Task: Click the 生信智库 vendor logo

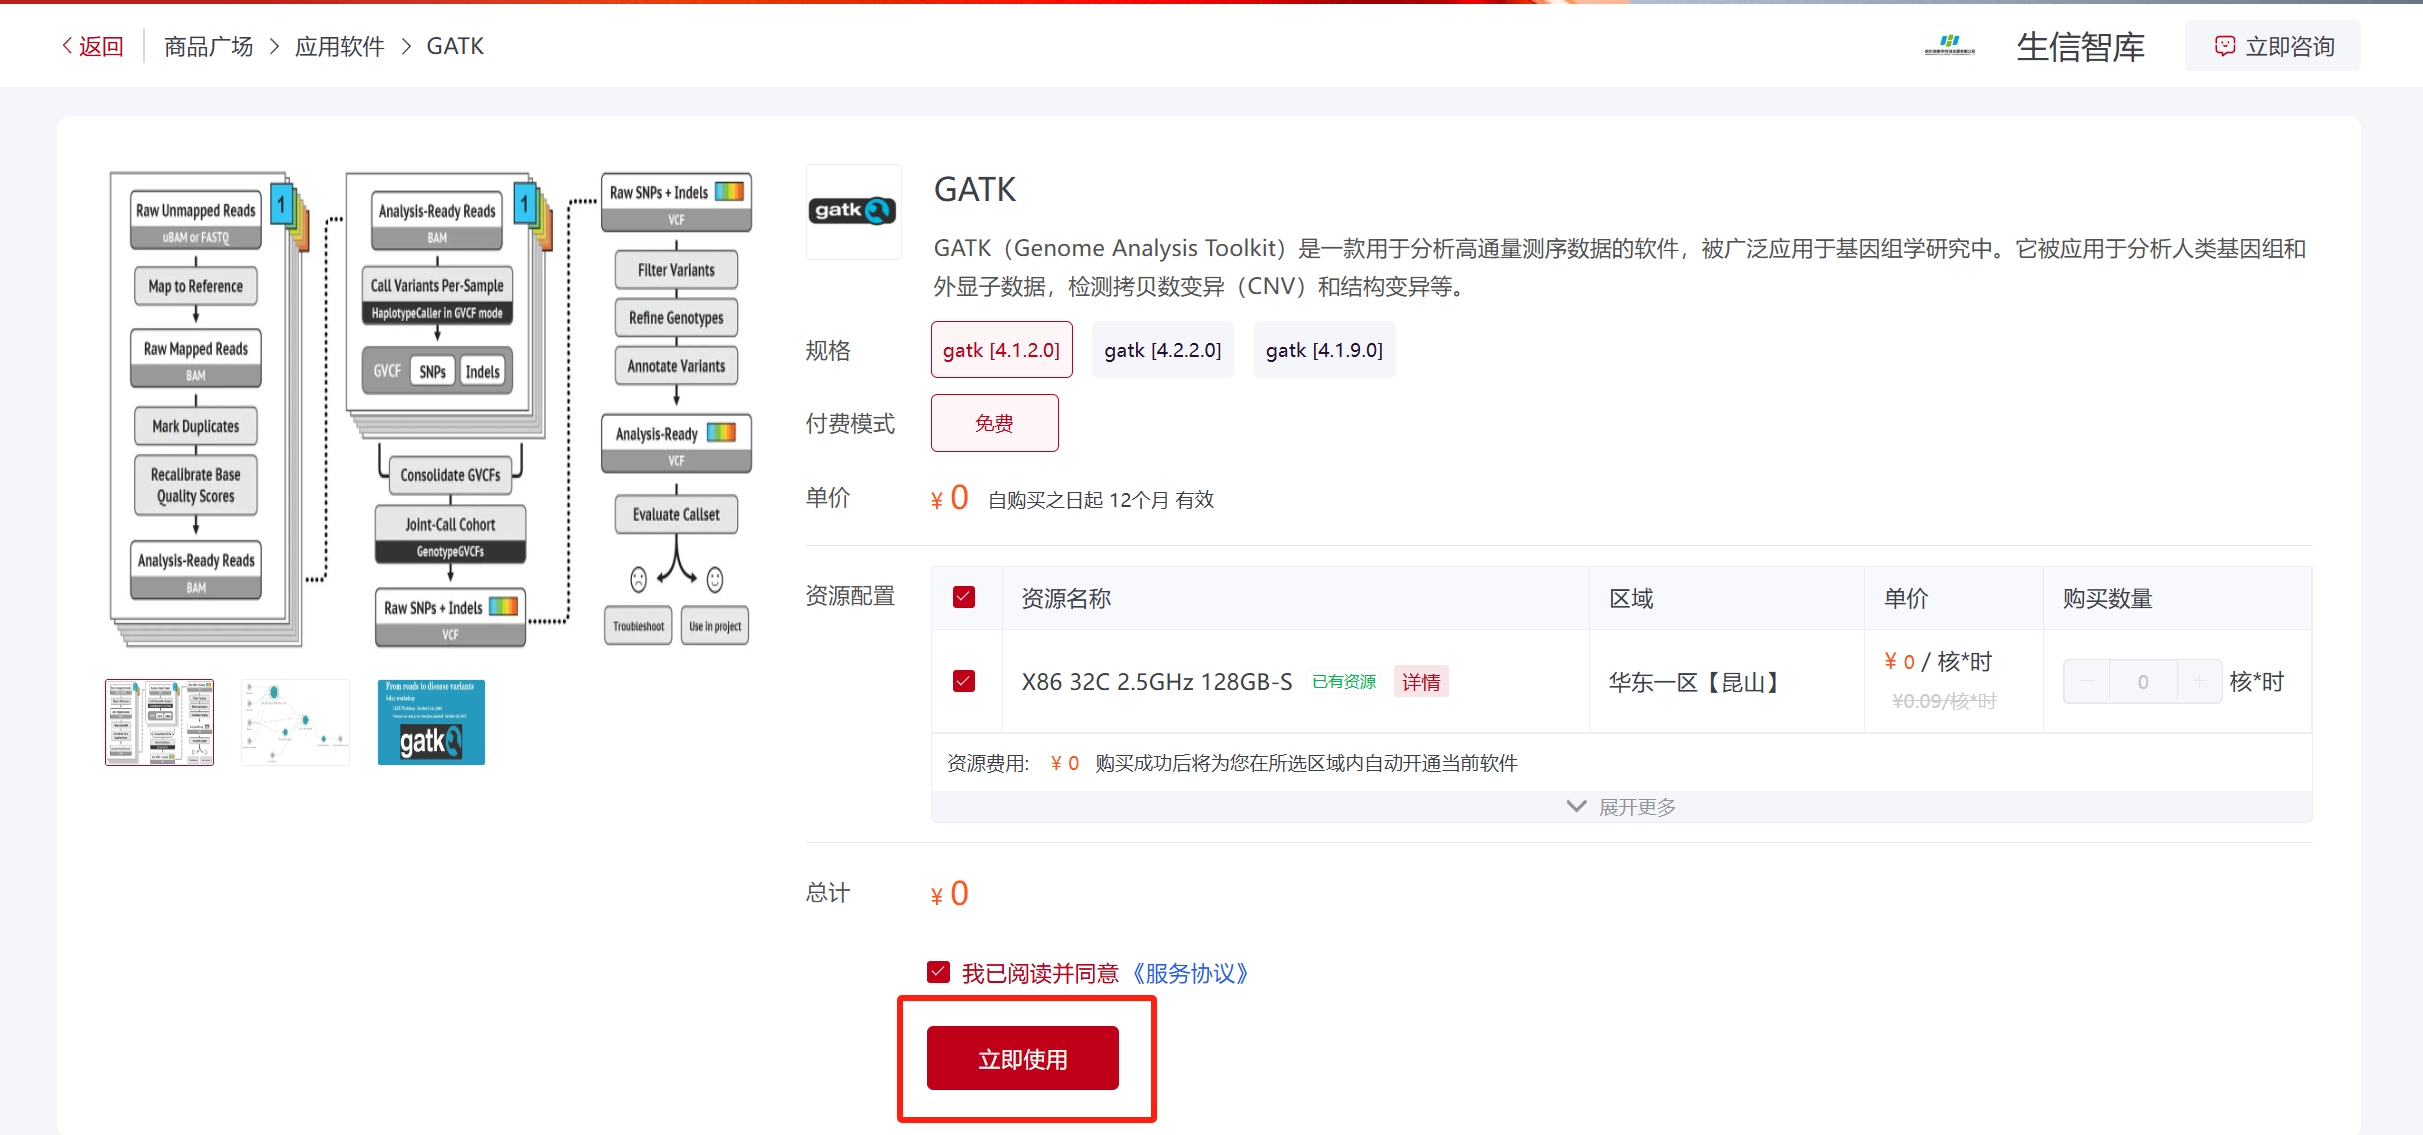Action: tap(1949, 46)
